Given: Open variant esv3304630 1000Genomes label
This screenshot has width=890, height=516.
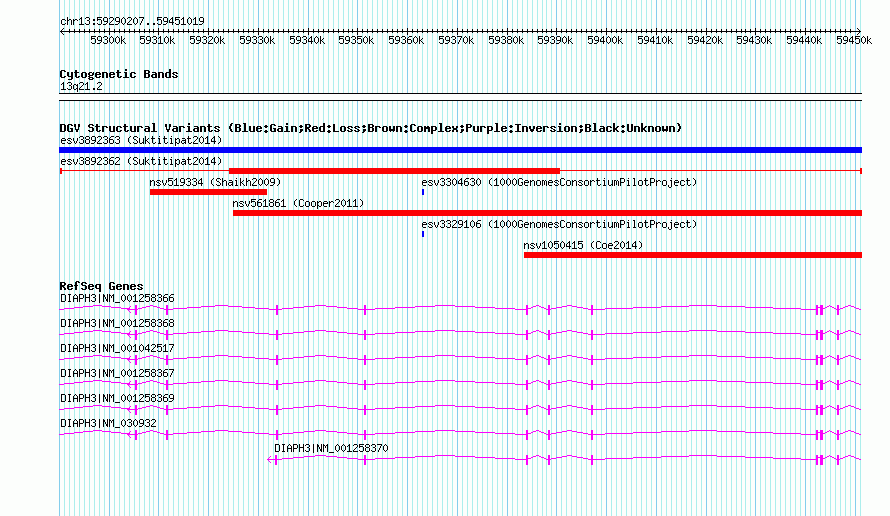Looking at the screenshot, I should 559,182.
